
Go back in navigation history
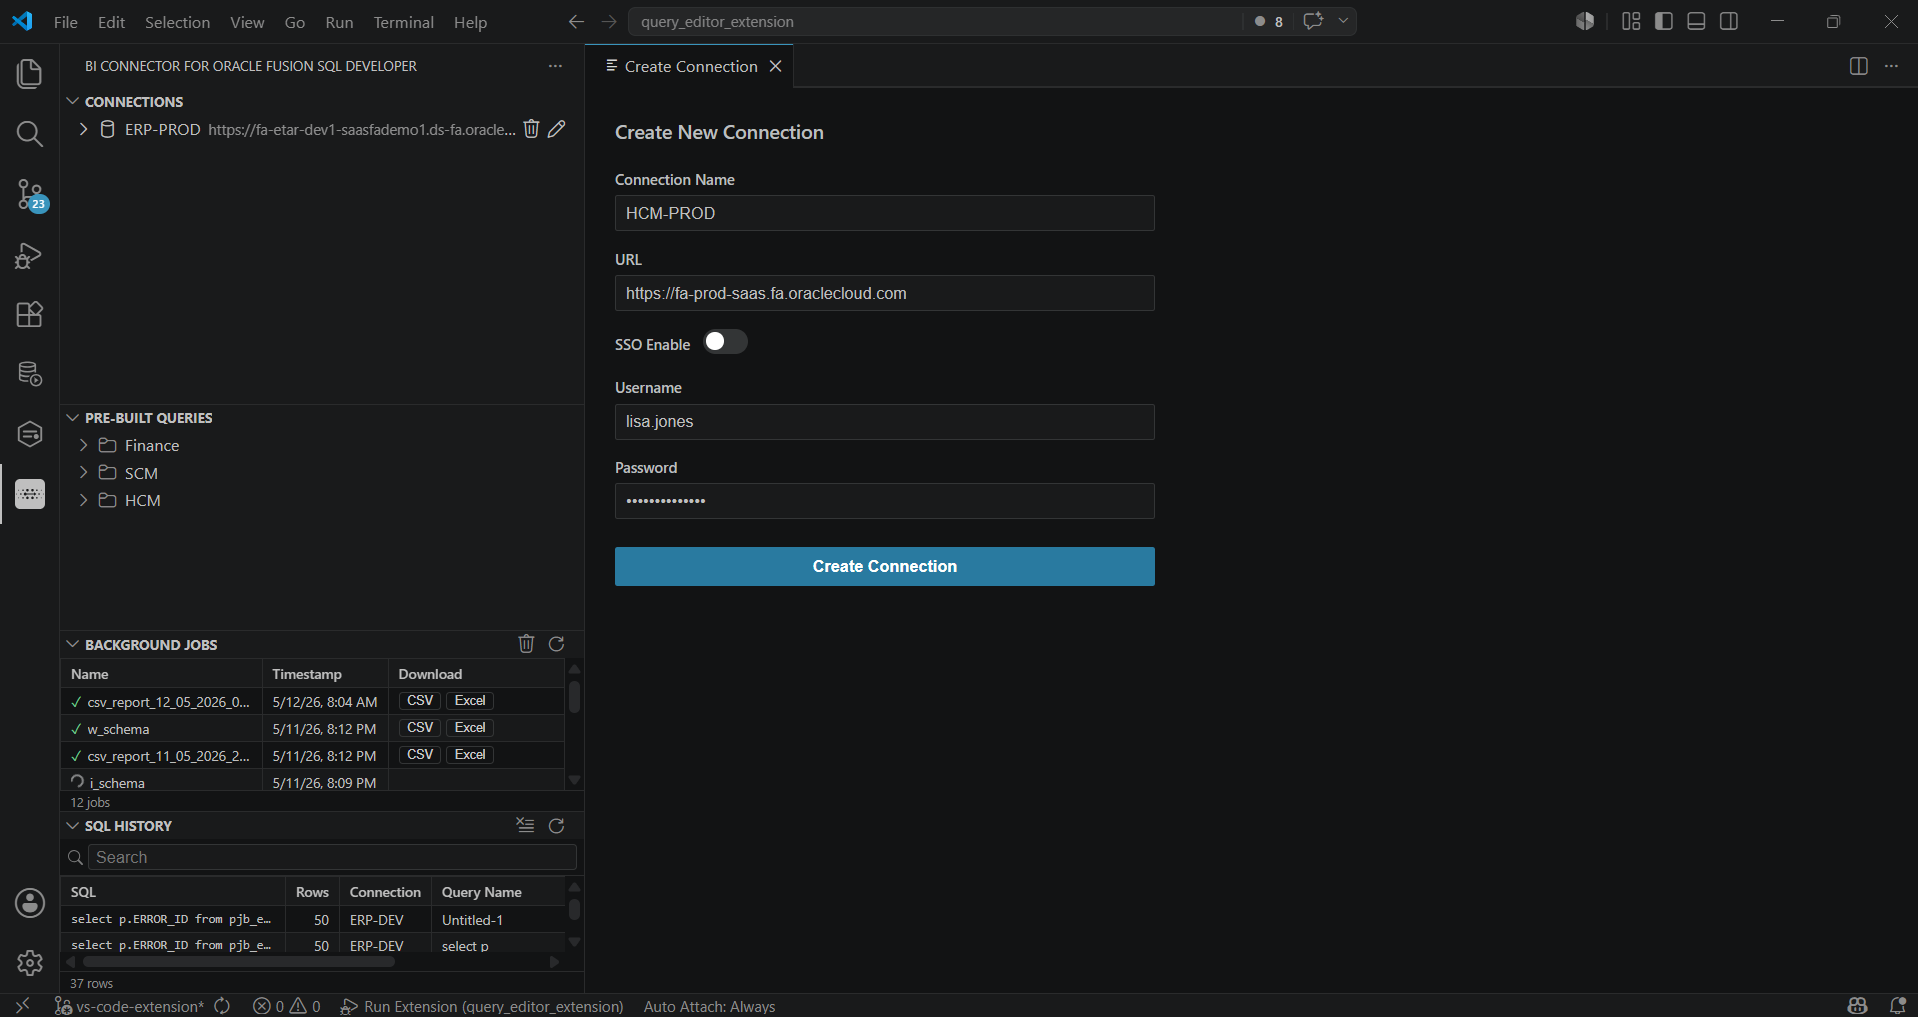click(x=576, y=21)
